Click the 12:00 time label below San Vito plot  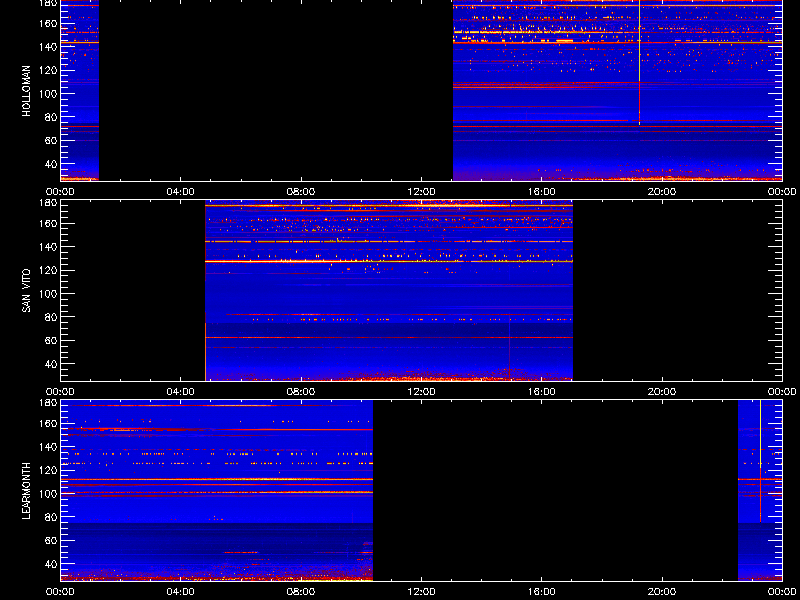coord(421,392)
